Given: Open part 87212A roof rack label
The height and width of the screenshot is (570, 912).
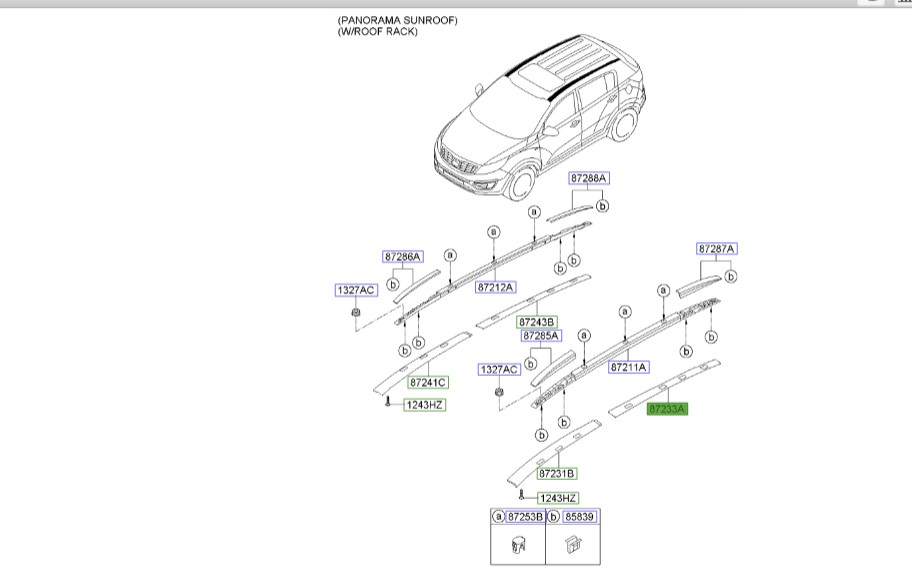Looking at the screenshot, I should 495,287.
